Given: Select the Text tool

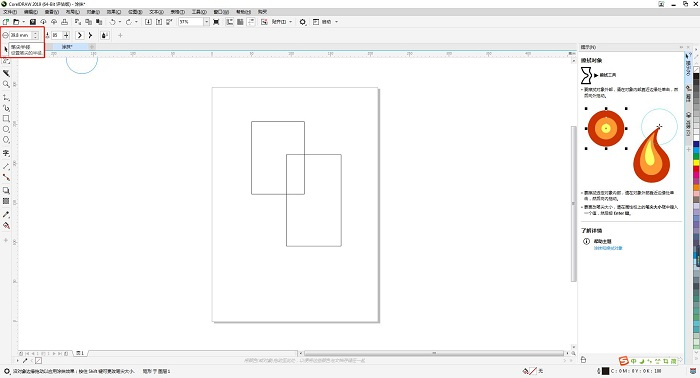Looking at the screenshot, I should pos(6,153).
